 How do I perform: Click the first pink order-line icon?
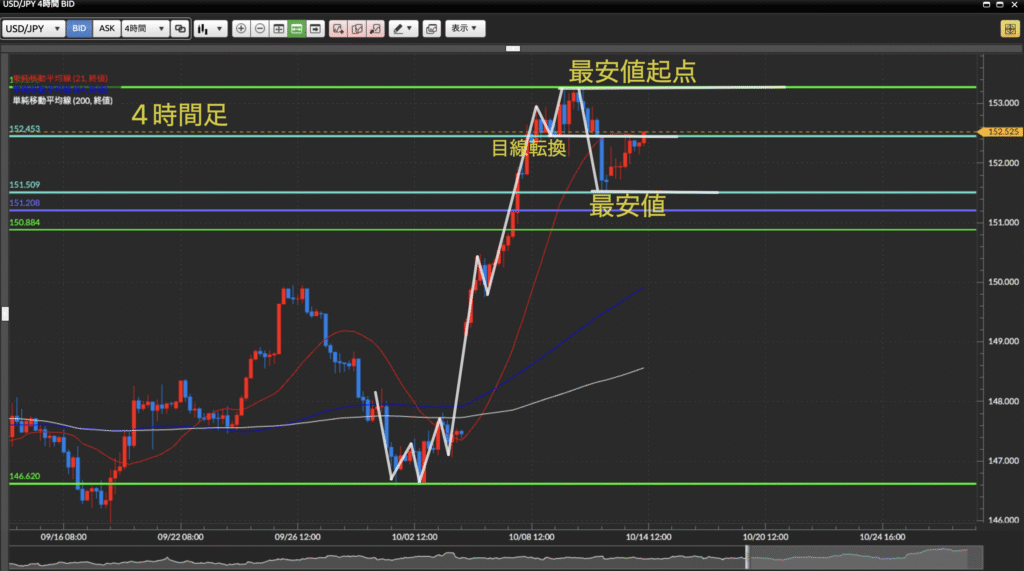[x=339, y=29]
